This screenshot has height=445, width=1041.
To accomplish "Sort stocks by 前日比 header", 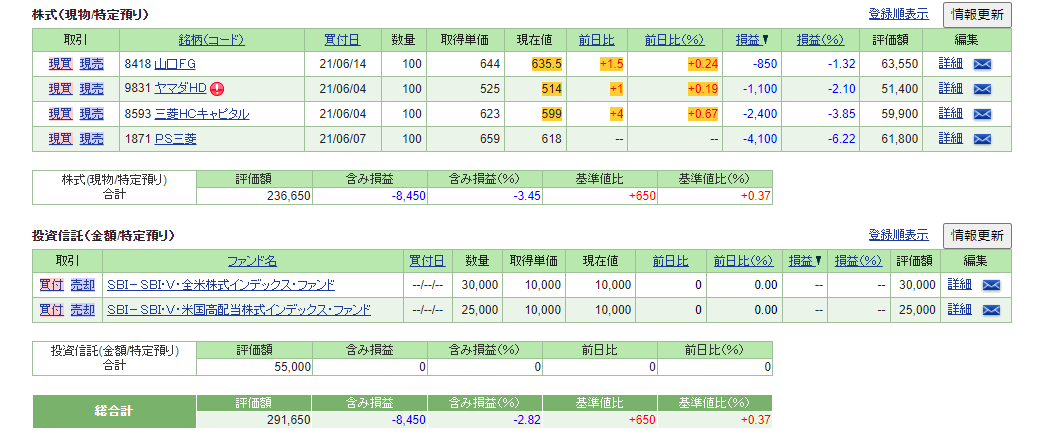I will pos(596,40).
